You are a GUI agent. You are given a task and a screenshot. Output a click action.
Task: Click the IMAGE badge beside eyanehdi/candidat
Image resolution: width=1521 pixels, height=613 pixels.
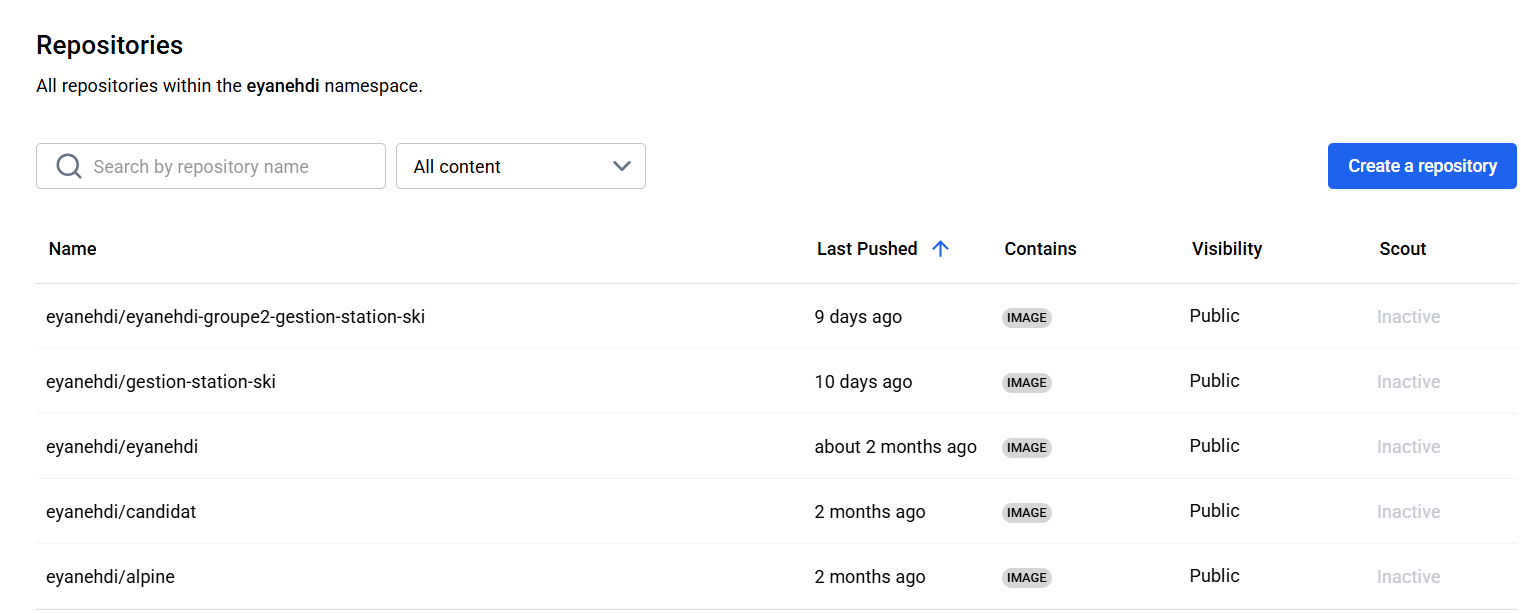point(1026,512)
